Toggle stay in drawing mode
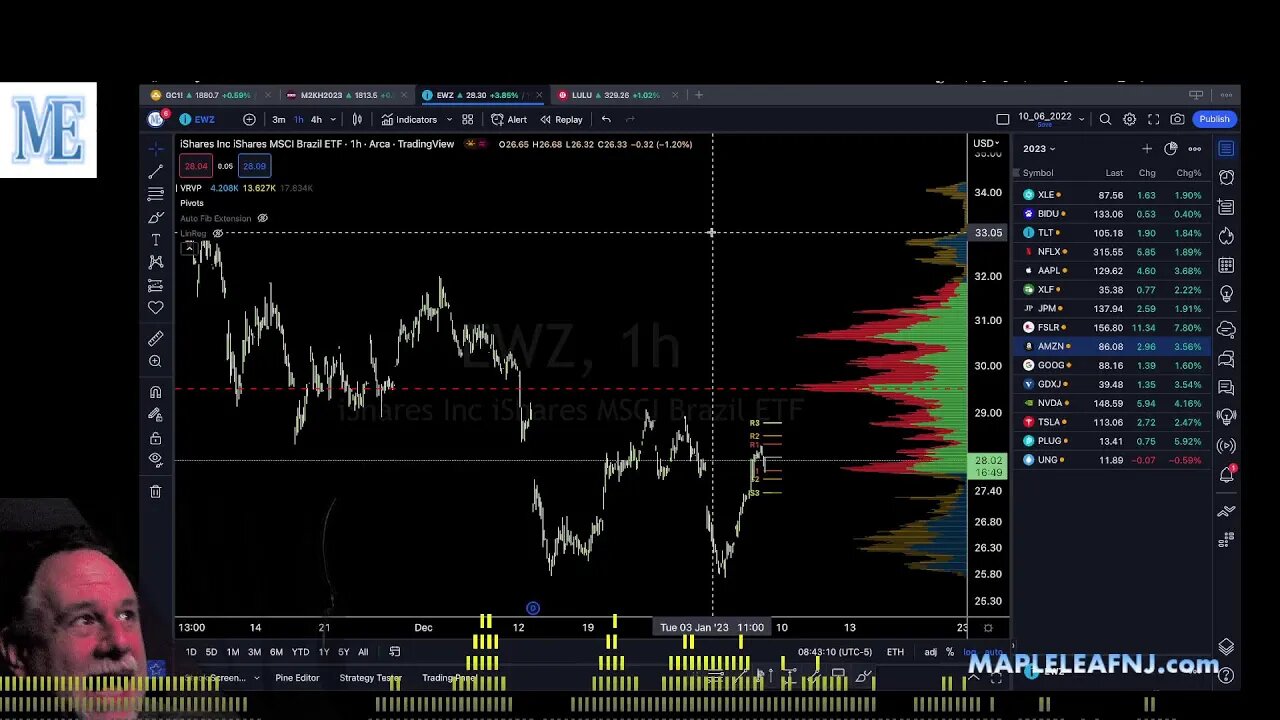The width and height of the screenshot is (1280, 720). [156, 414]
